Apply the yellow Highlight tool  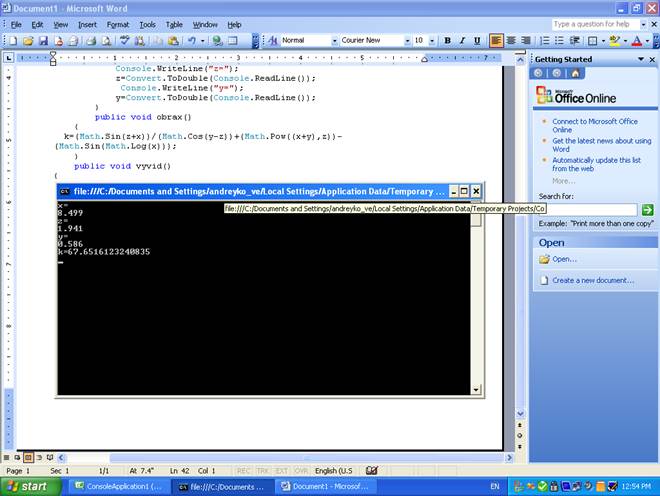click(614, 40)
